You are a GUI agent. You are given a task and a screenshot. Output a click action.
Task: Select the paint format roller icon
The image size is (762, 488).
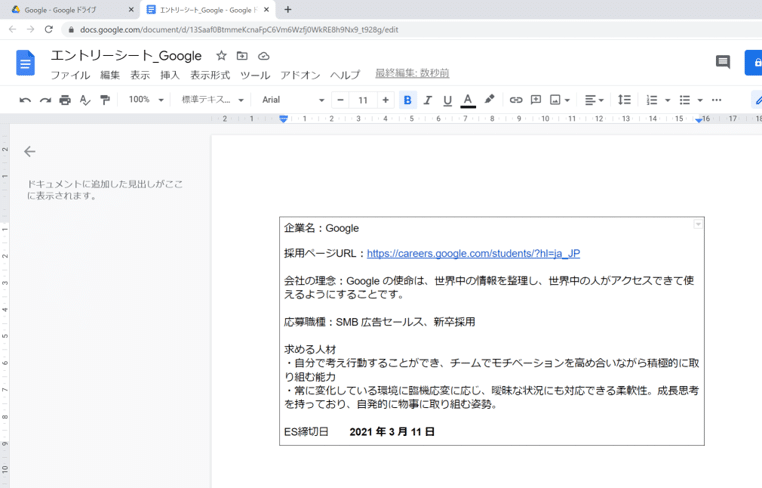pyautogui.click(x=105, y=100)
